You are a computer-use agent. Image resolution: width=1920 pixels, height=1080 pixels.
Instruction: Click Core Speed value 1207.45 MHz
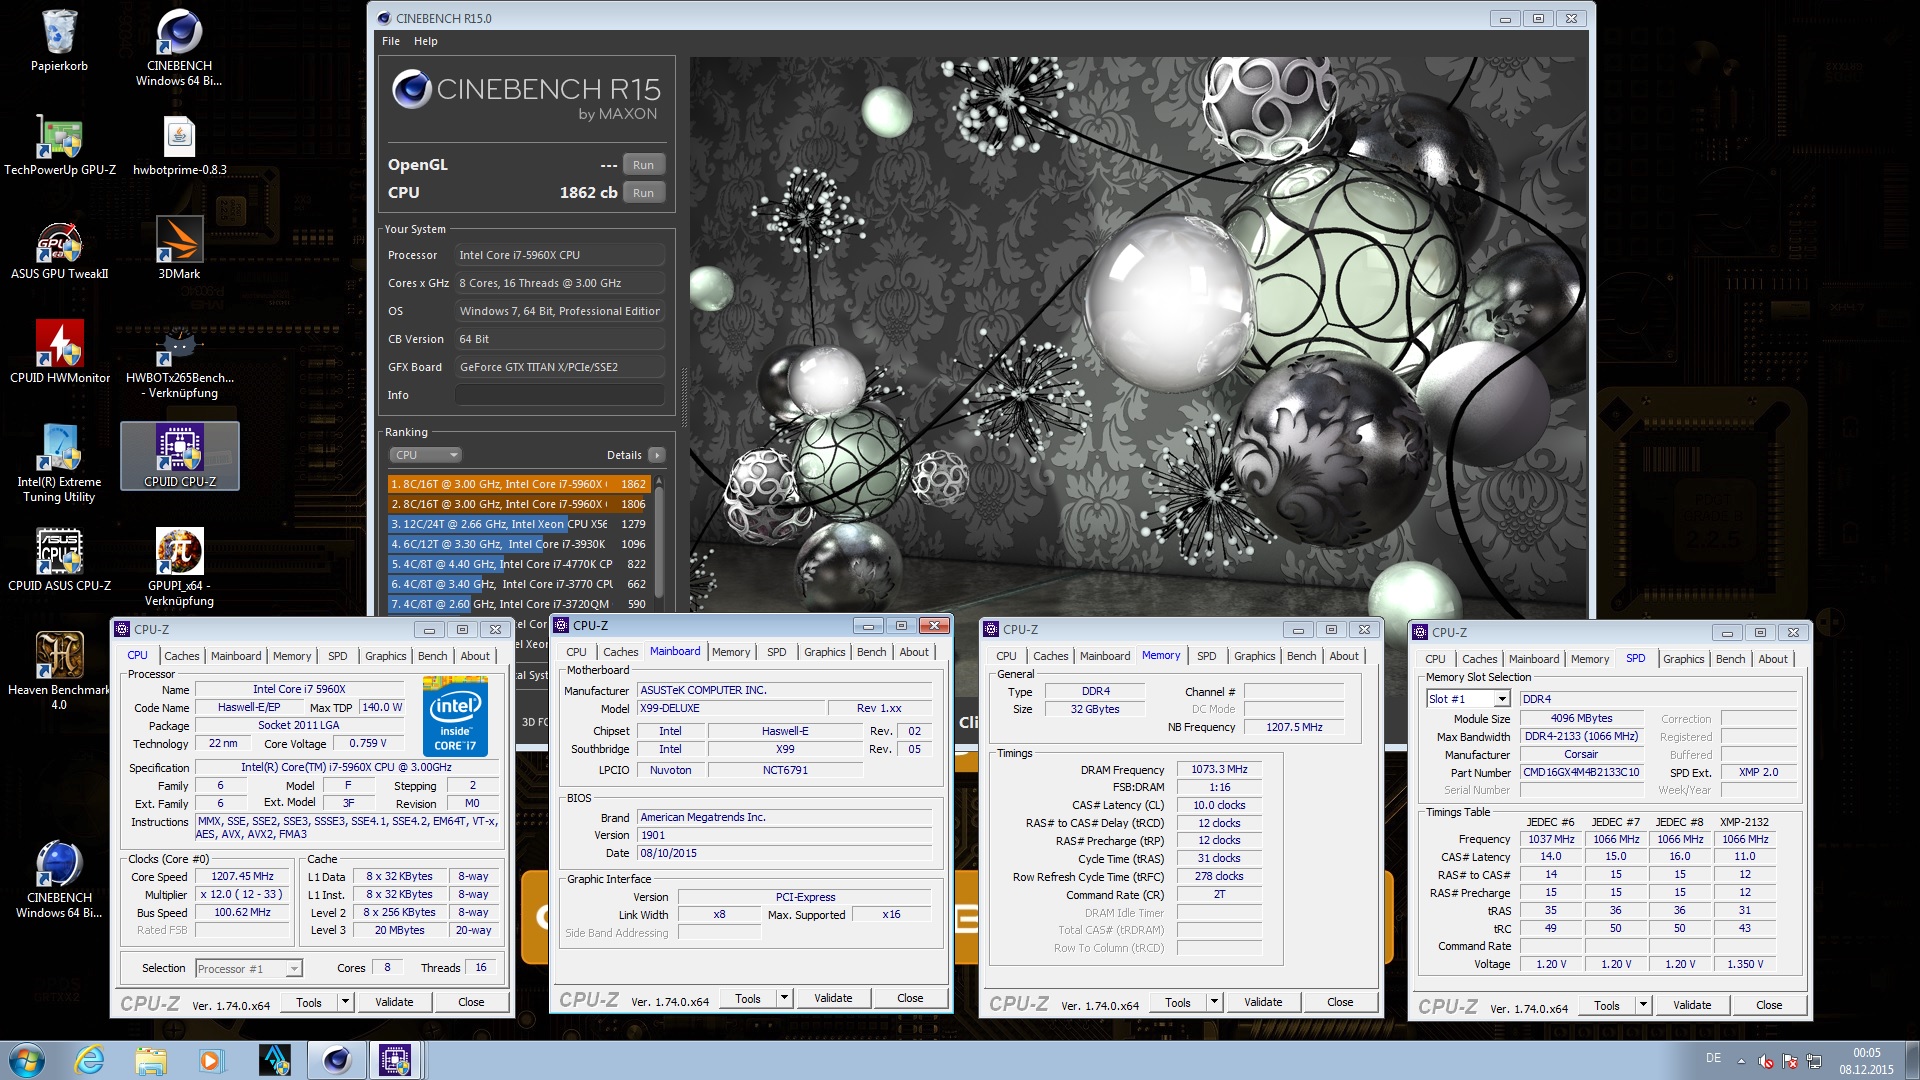click(242, 877)
